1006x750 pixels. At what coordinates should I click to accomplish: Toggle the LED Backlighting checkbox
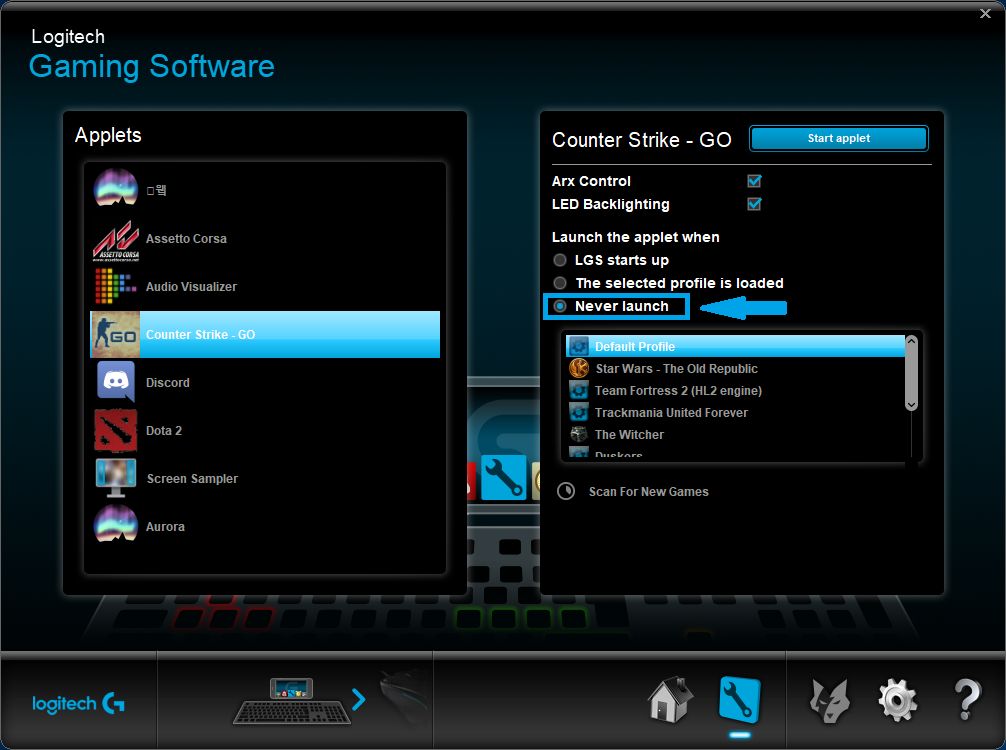(x=754, y=204)
